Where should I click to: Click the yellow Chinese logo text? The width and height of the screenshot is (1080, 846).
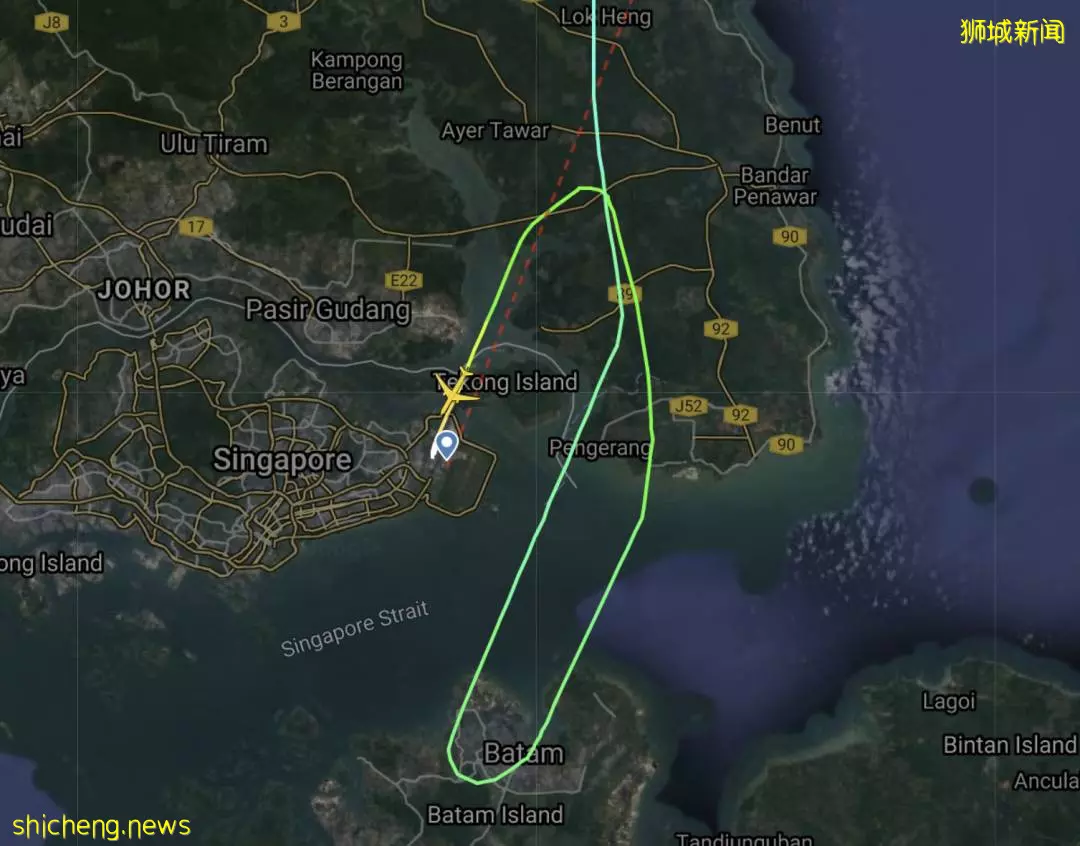coord(1012,32)
